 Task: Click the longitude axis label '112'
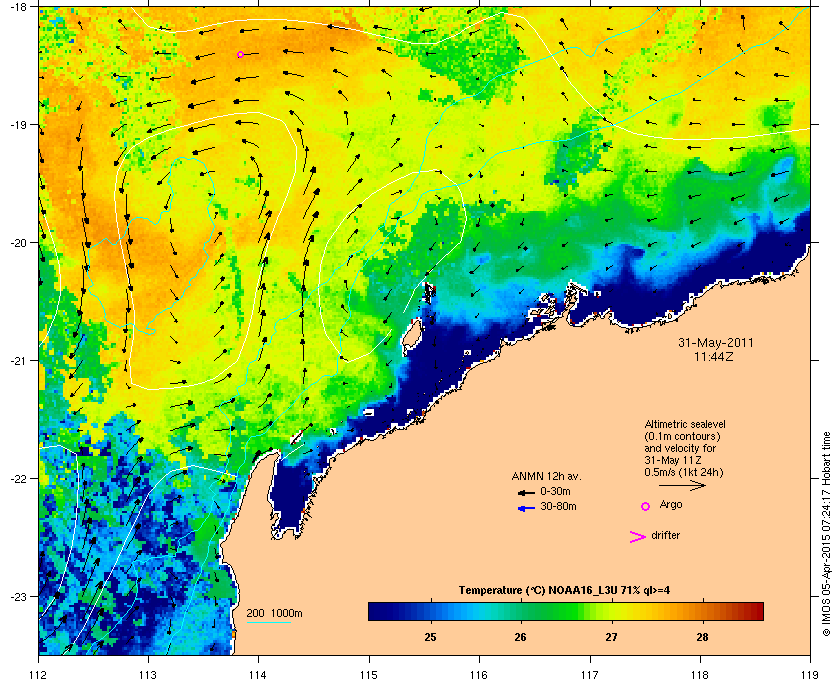(x=39, y=675)
